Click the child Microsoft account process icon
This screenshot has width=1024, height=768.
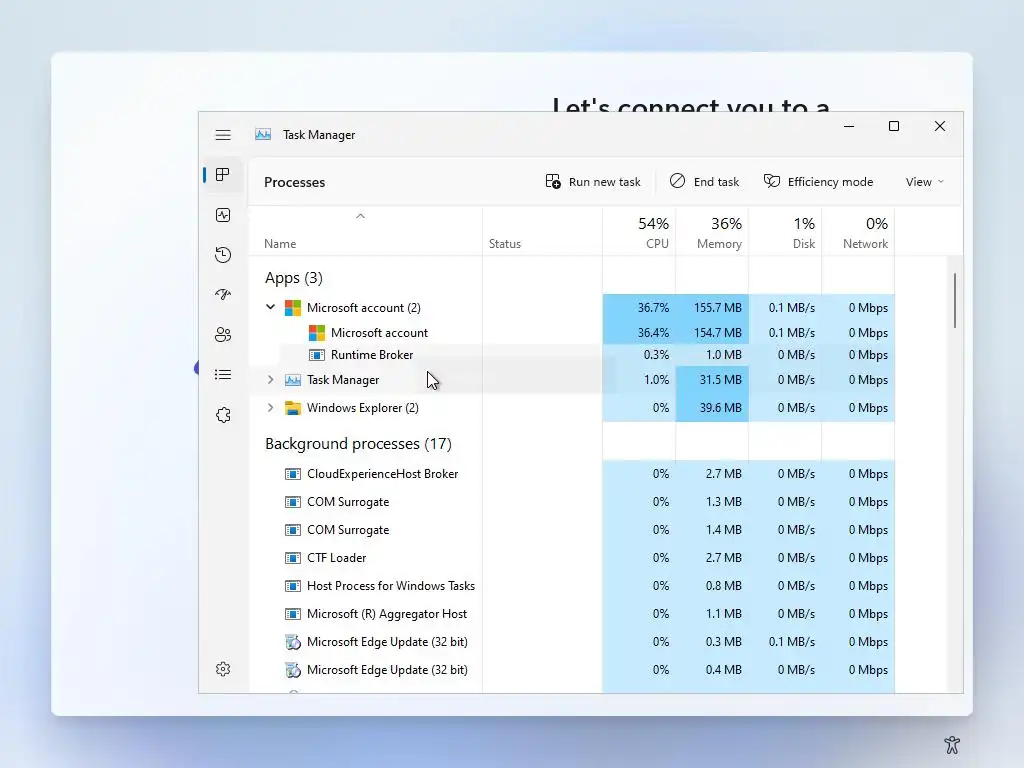pyautogui.click(x=317, y=332)
